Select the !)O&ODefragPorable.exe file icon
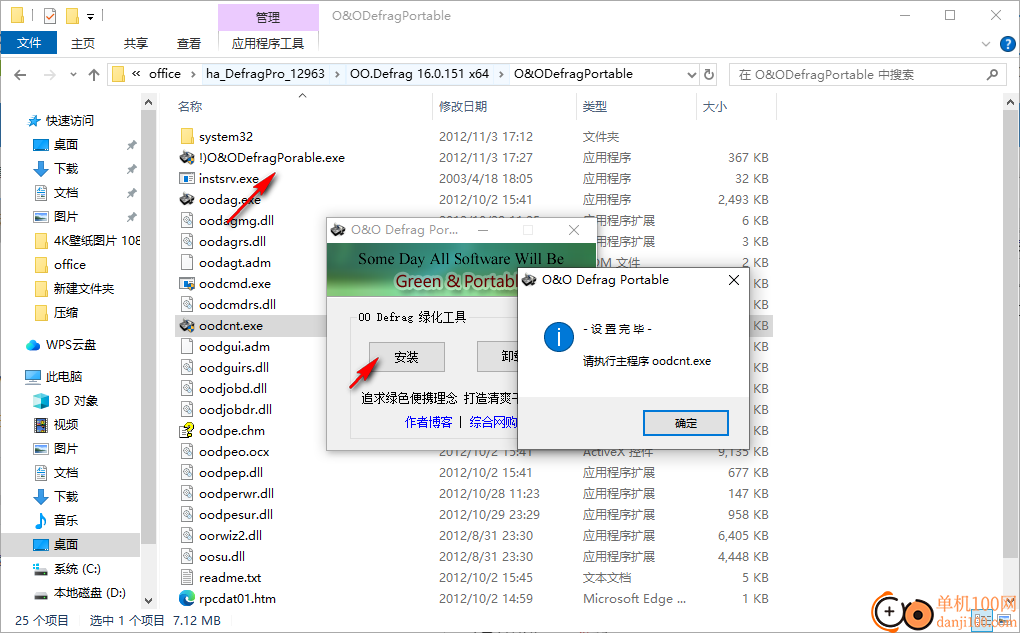 (187, 157)
